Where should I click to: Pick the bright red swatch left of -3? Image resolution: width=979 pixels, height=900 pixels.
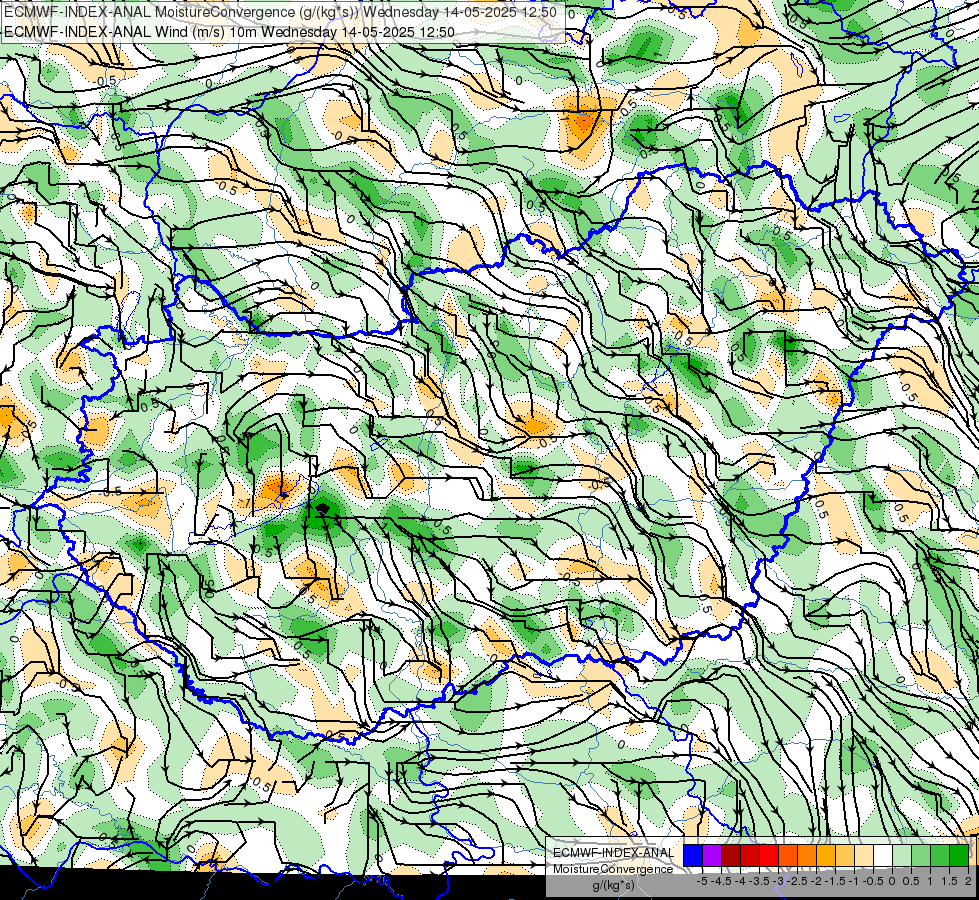[769, 855]
